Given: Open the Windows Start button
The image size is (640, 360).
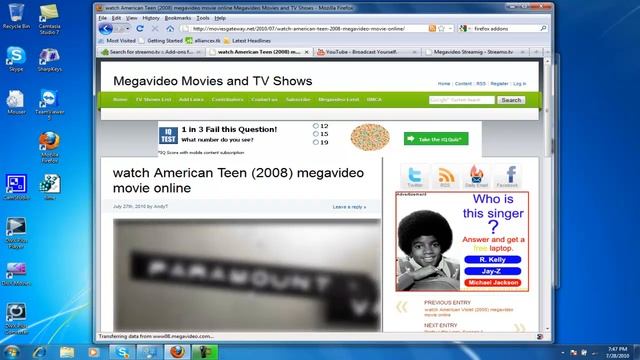Looking at the screenshot, I should point(11,352).
